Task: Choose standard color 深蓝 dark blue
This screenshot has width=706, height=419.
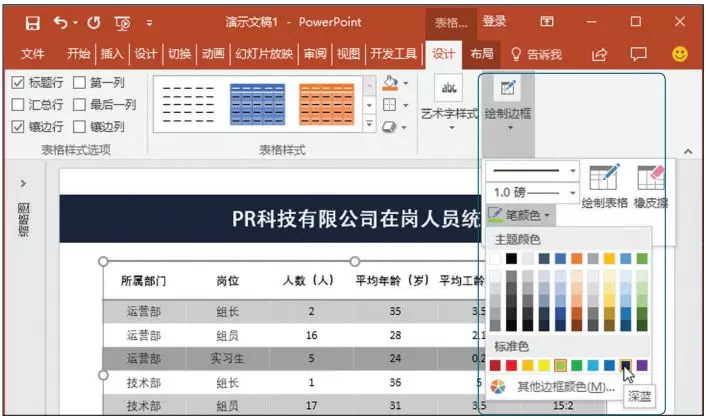Action: [x=626, y=365]
